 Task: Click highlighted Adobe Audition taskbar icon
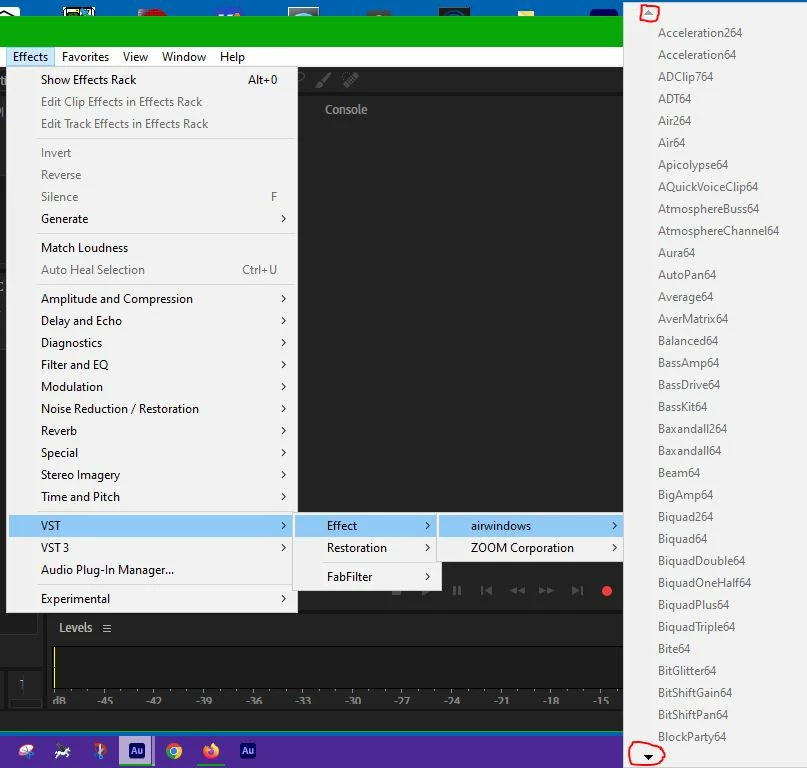pos(136,750)
